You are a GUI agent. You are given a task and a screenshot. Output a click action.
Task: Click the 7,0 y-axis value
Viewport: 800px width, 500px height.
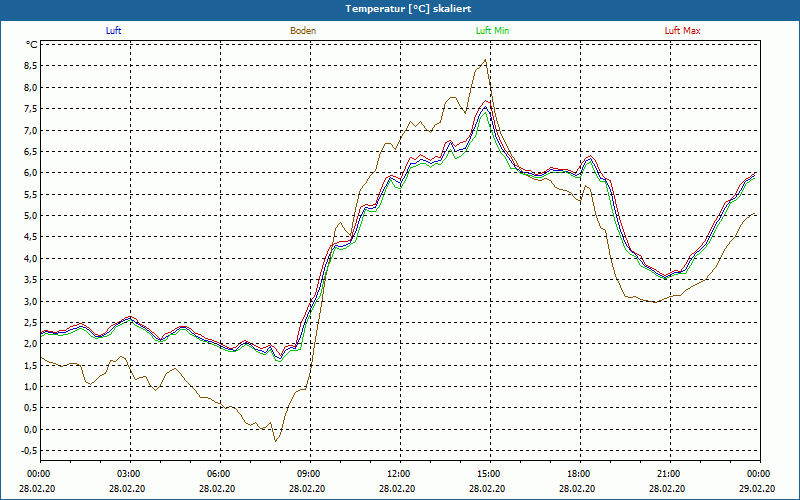pyautogui.click(x=31, y=130)
